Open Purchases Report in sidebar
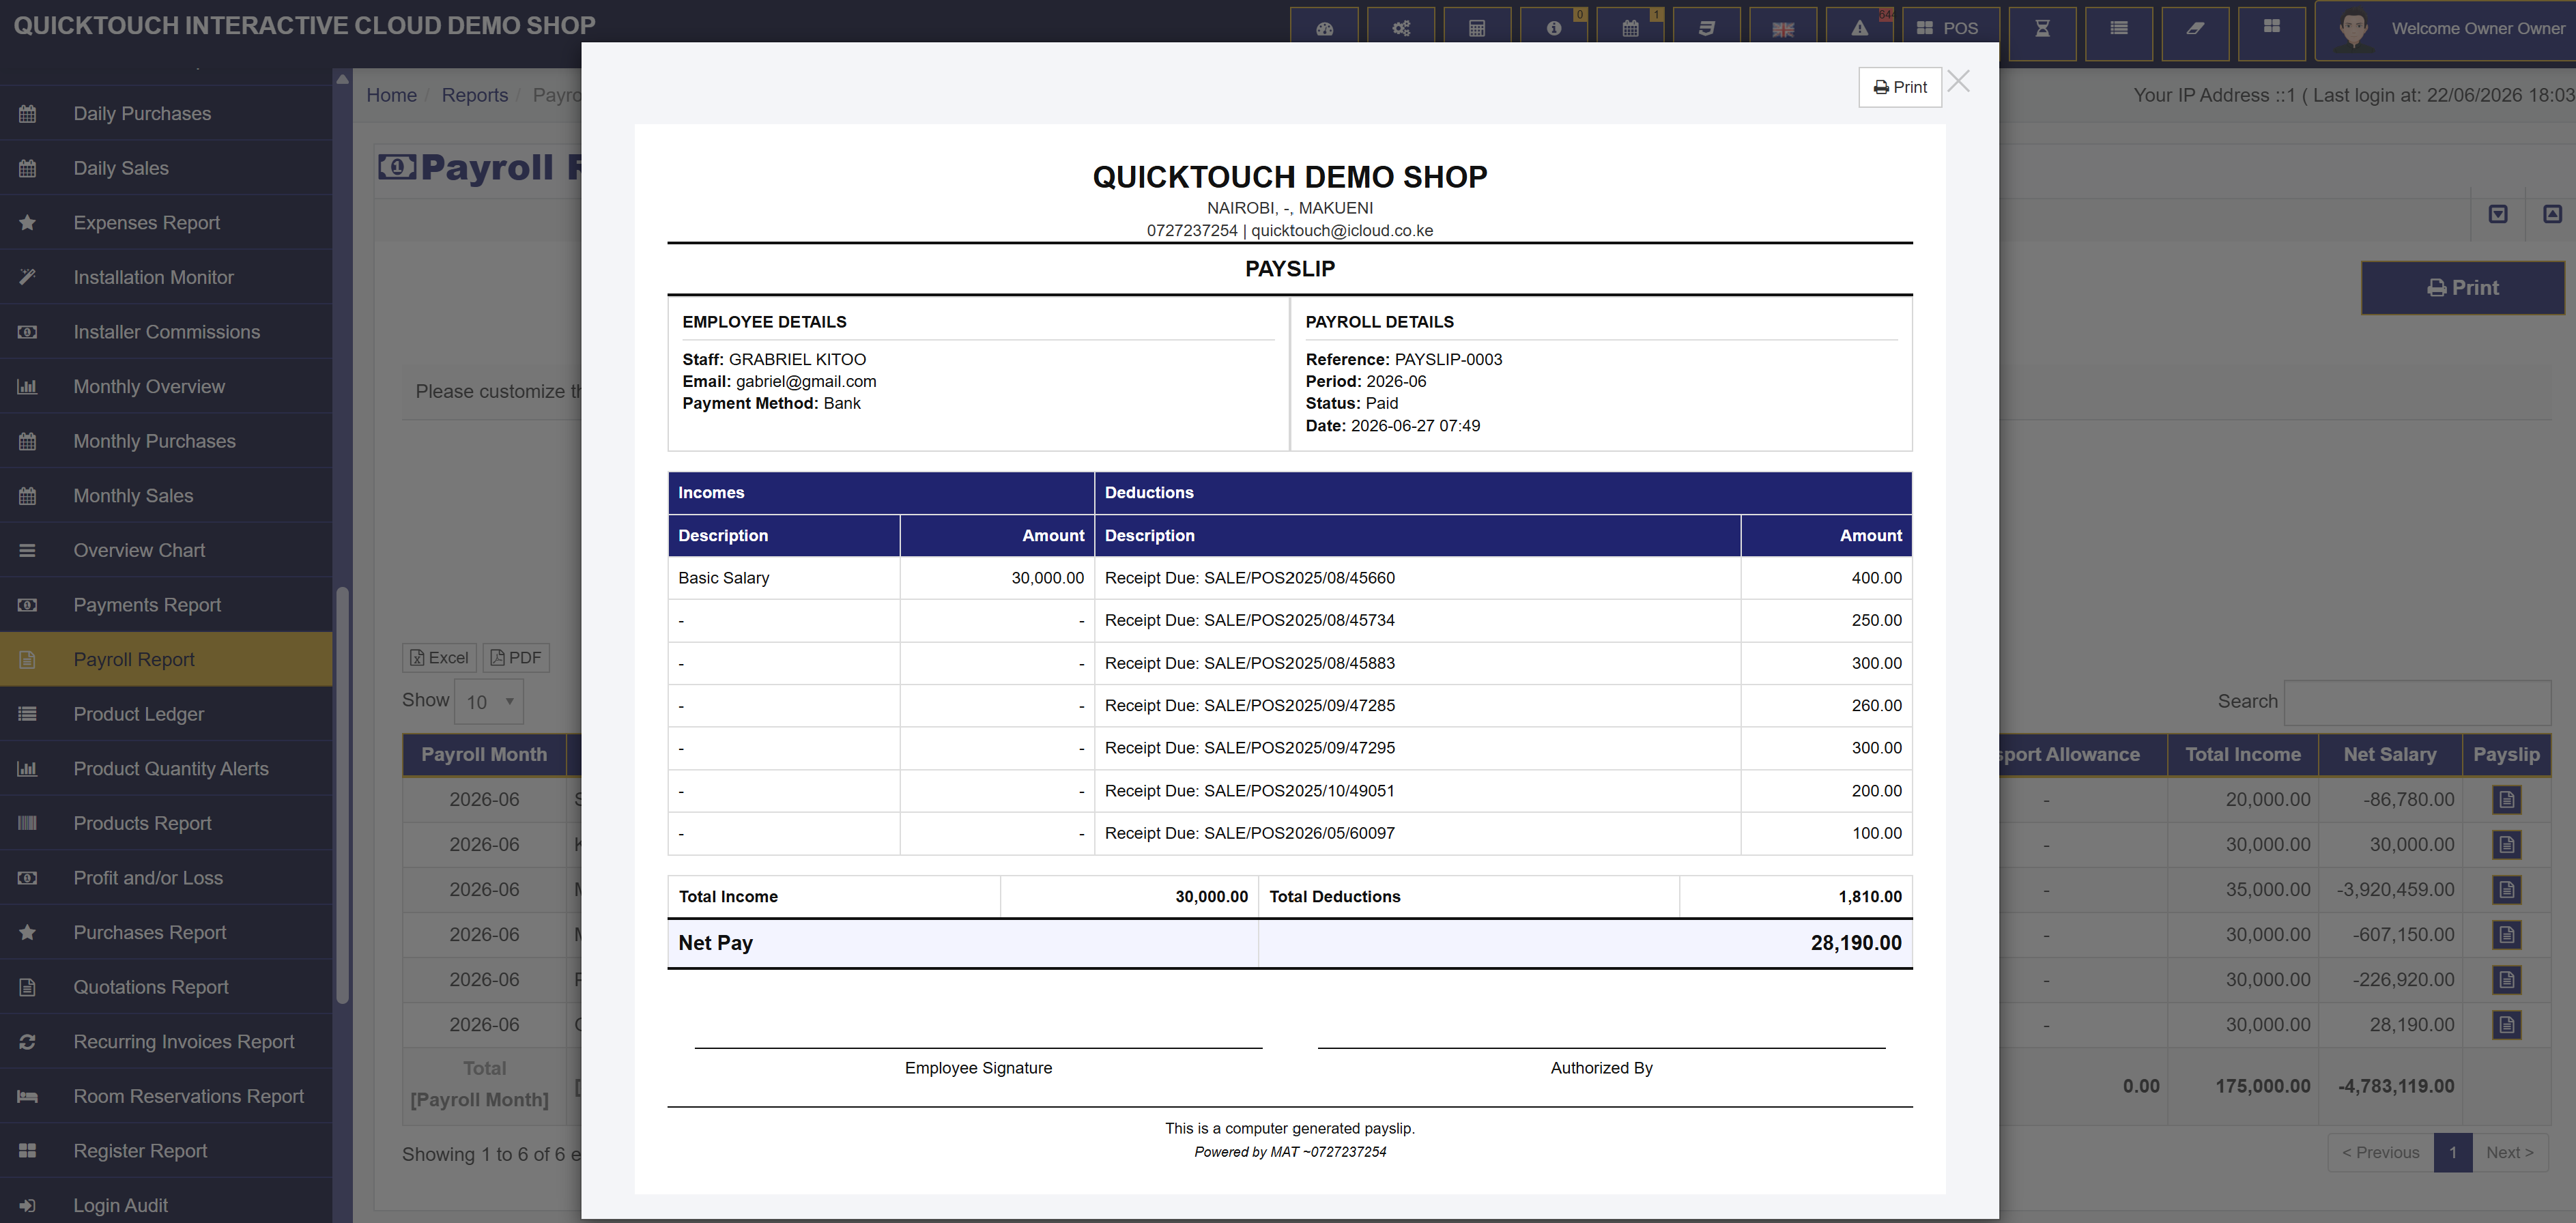Image resolution: width=2576 pixels, height=1223 pixels. [166, 933]
